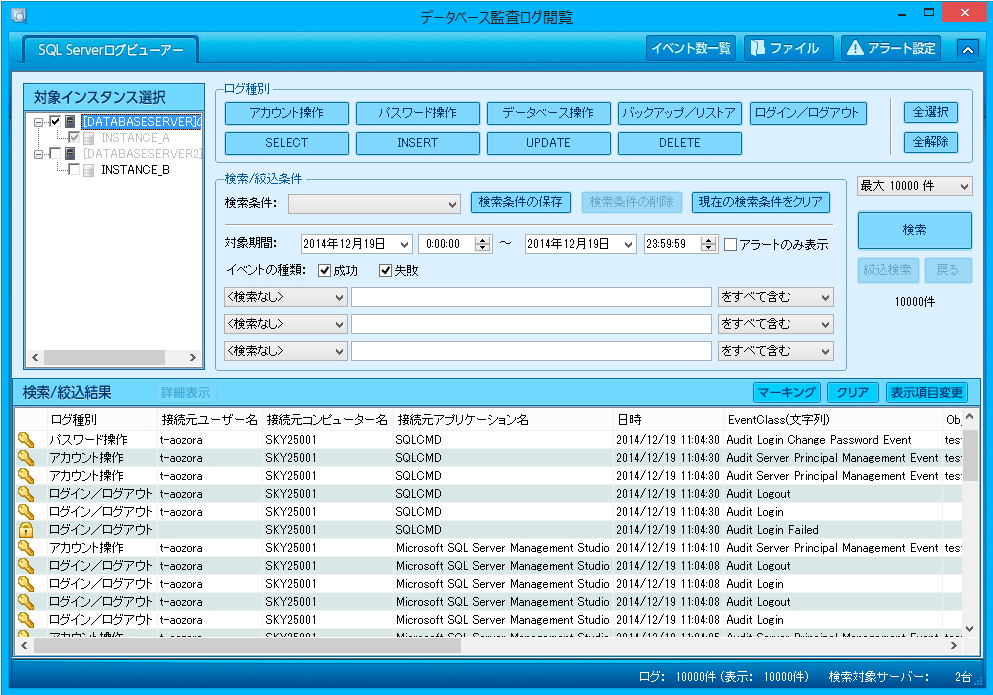Viewport: 993px width, 695px height.
Task: Toggle the DELETE log type filter
Action: coord(680,143)
